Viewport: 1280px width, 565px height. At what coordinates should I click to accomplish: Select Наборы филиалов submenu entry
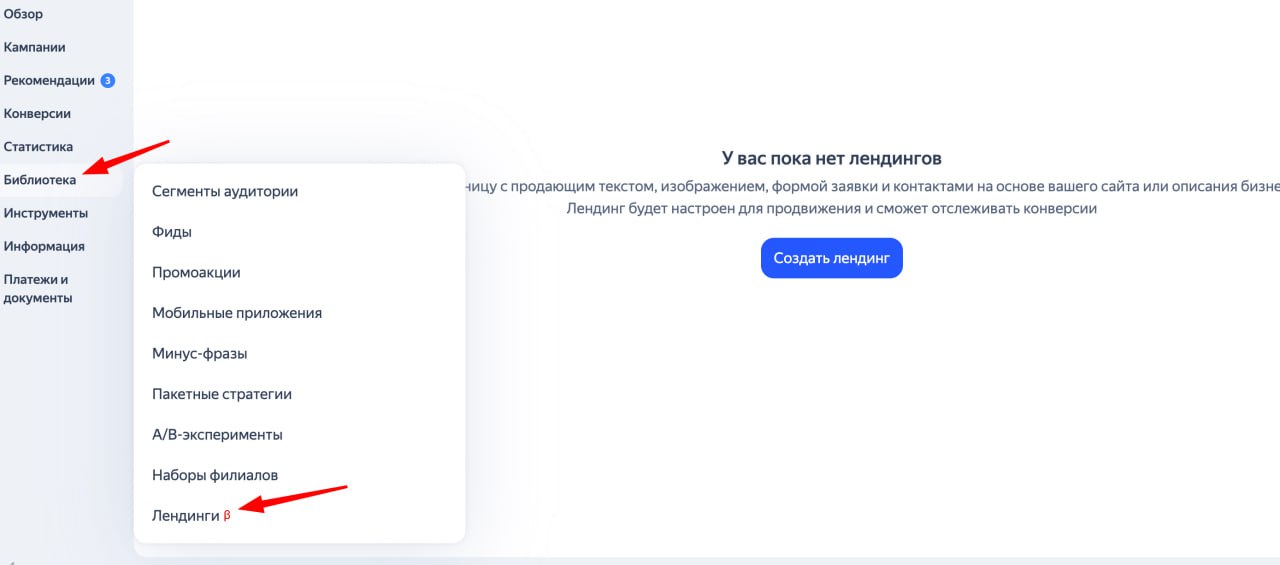point(215,475)
